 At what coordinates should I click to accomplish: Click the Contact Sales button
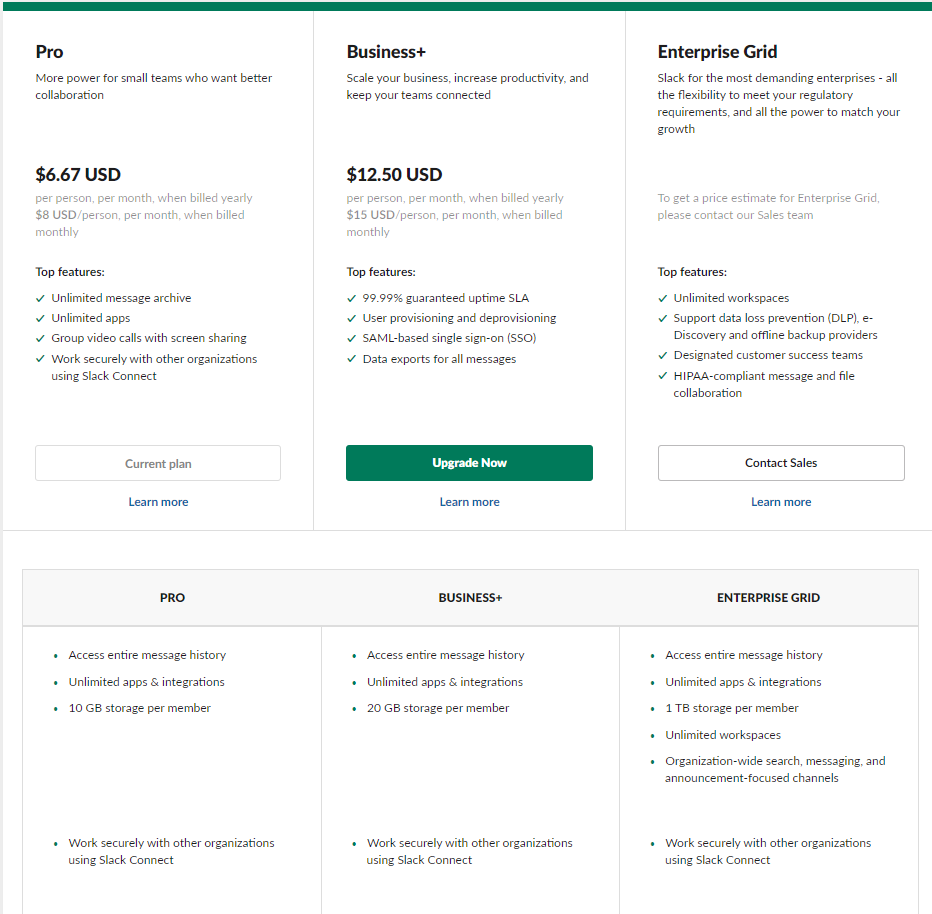[781, 463]
